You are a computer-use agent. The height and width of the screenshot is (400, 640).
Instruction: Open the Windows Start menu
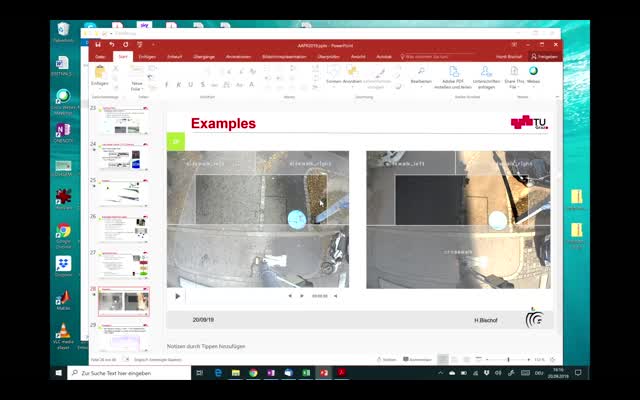pos(58,373)
